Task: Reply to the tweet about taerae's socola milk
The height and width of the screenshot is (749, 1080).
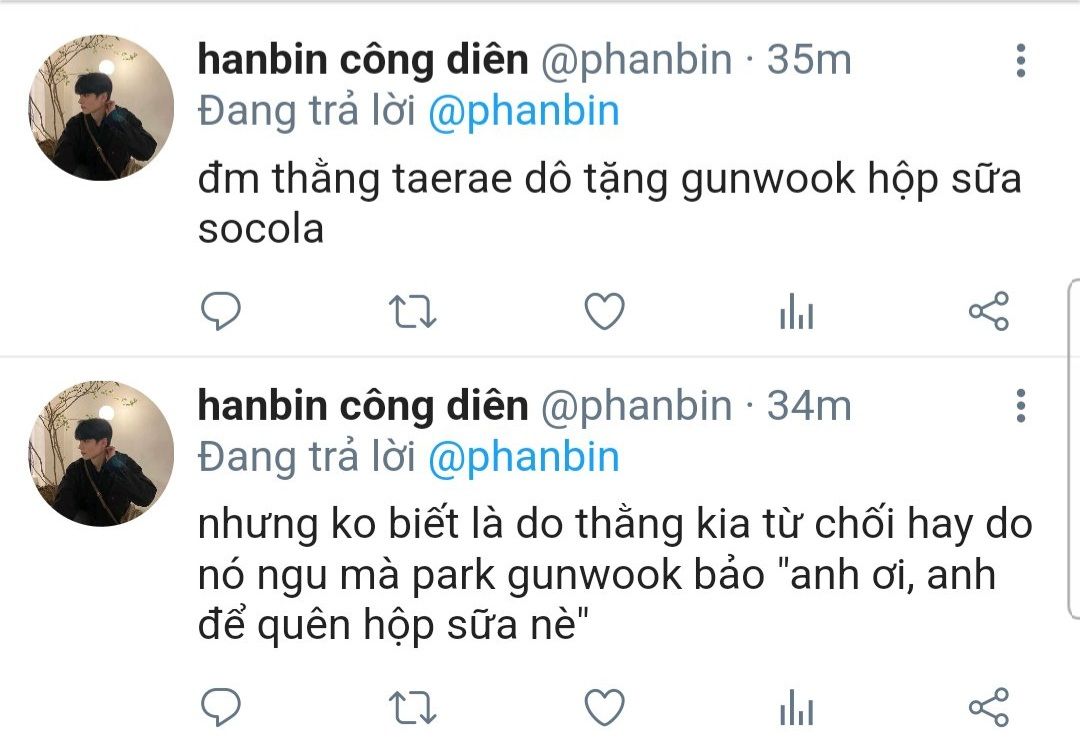Action: (220, 311)
